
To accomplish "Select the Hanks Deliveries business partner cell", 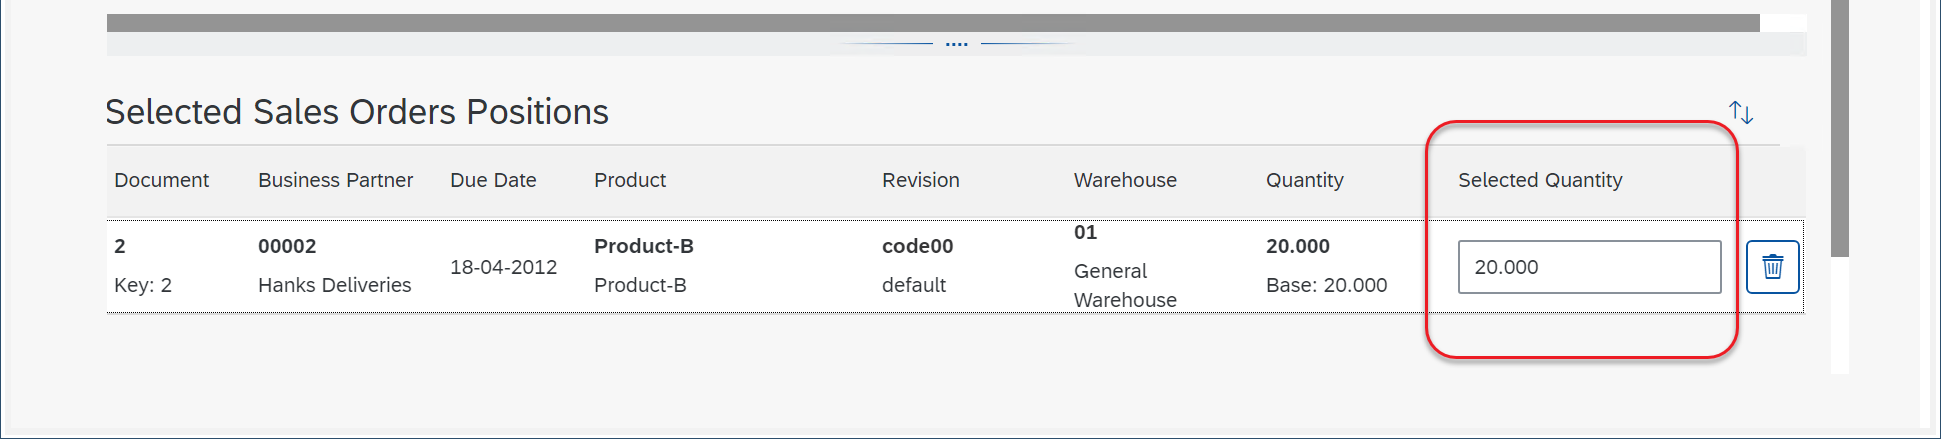I will click(334, 285).
